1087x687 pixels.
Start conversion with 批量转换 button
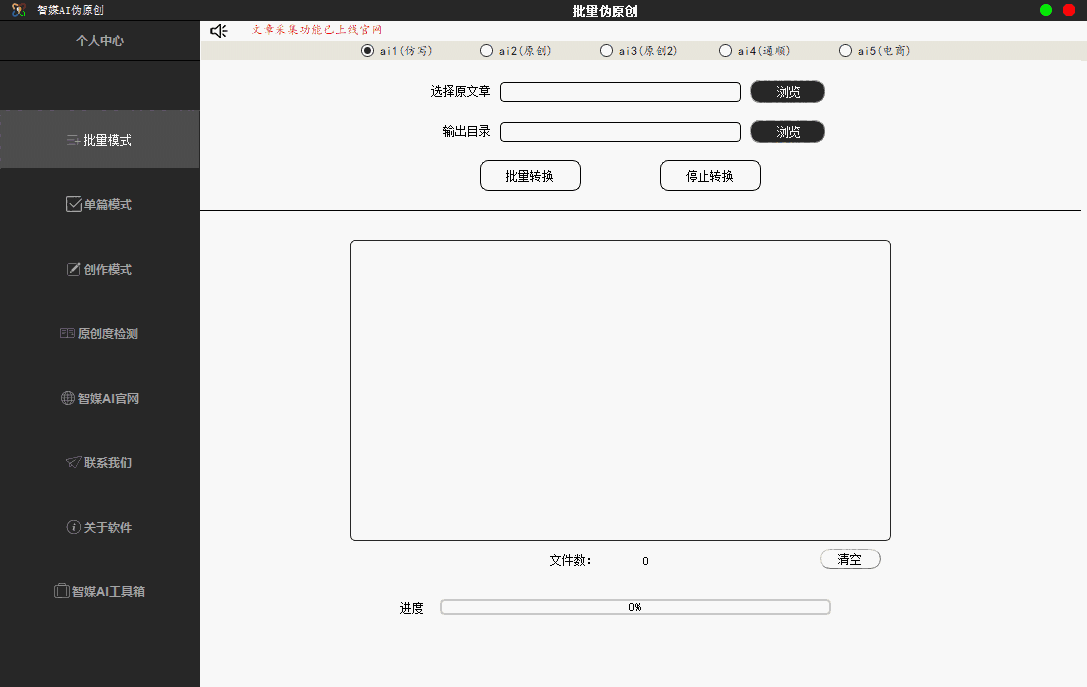click(530, 175)
